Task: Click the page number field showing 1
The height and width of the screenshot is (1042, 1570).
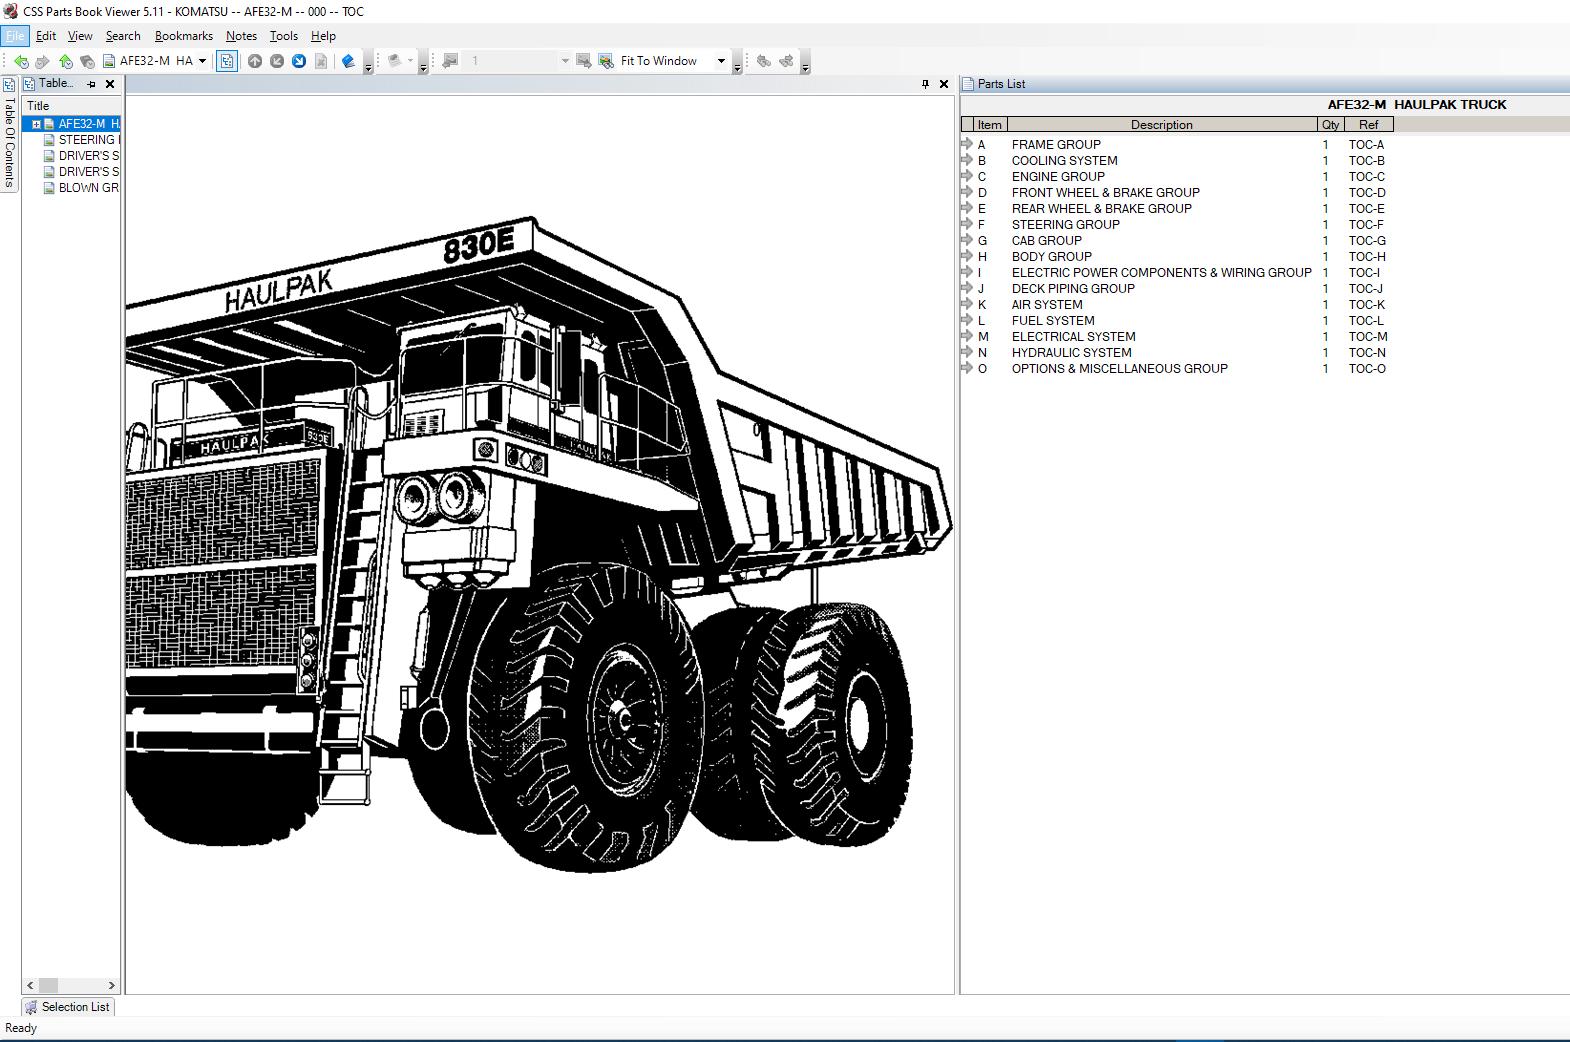Action: [x=510, y=61]
